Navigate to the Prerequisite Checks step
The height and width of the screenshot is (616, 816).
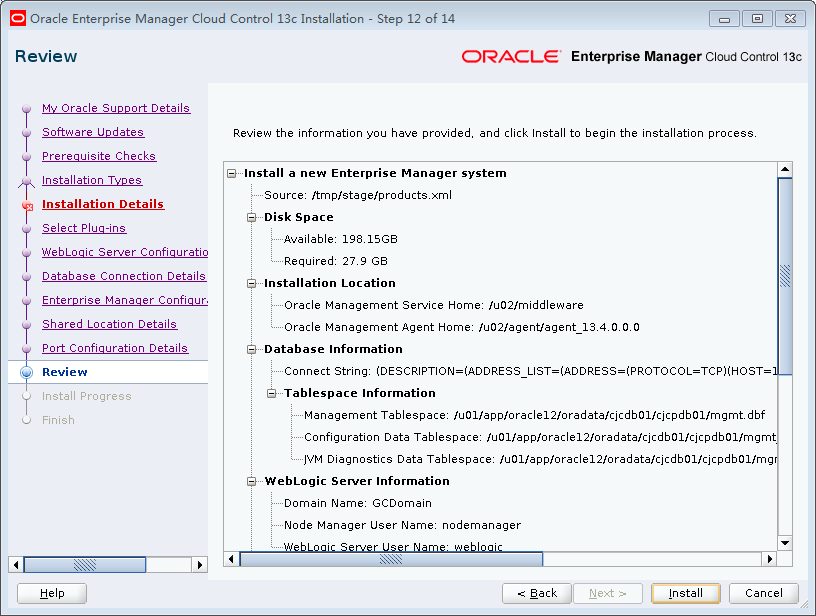(98, 156)
